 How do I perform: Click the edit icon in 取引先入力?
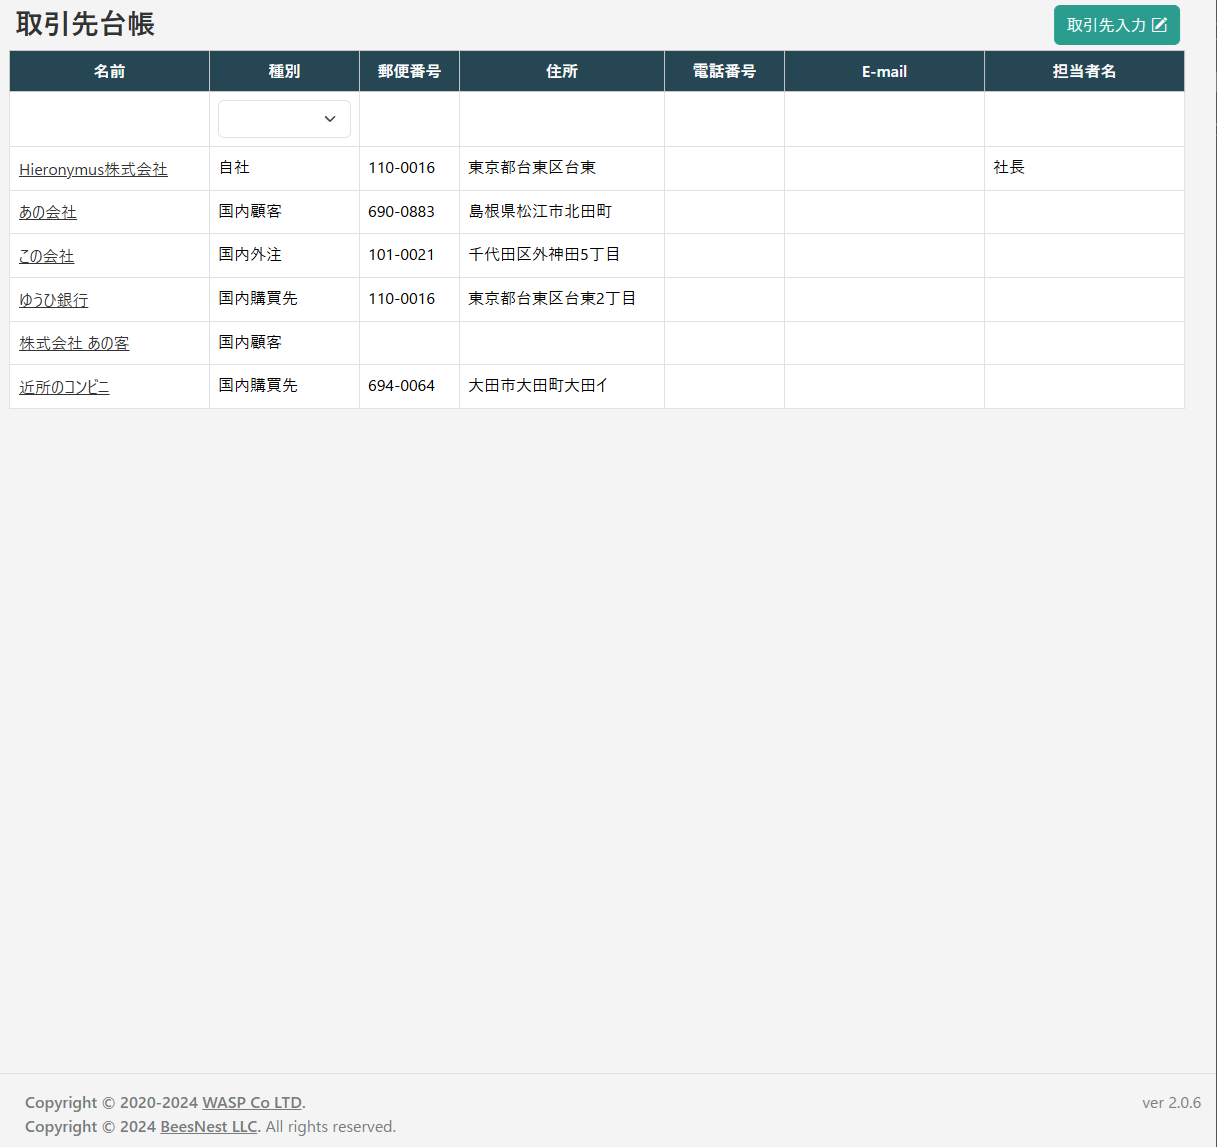coord(1159,25)
